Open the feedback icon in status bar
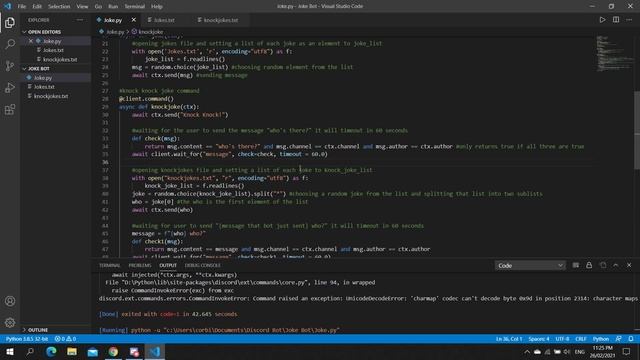 coord(619,339)
